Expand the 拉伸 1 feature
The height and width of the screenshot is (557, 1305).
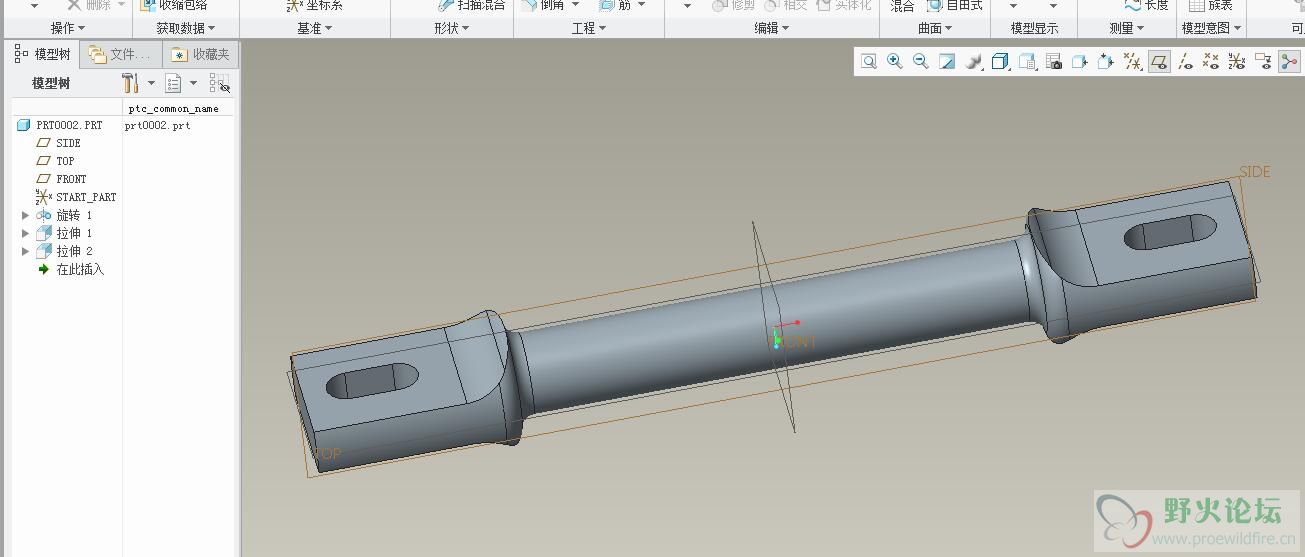(25, 233)
